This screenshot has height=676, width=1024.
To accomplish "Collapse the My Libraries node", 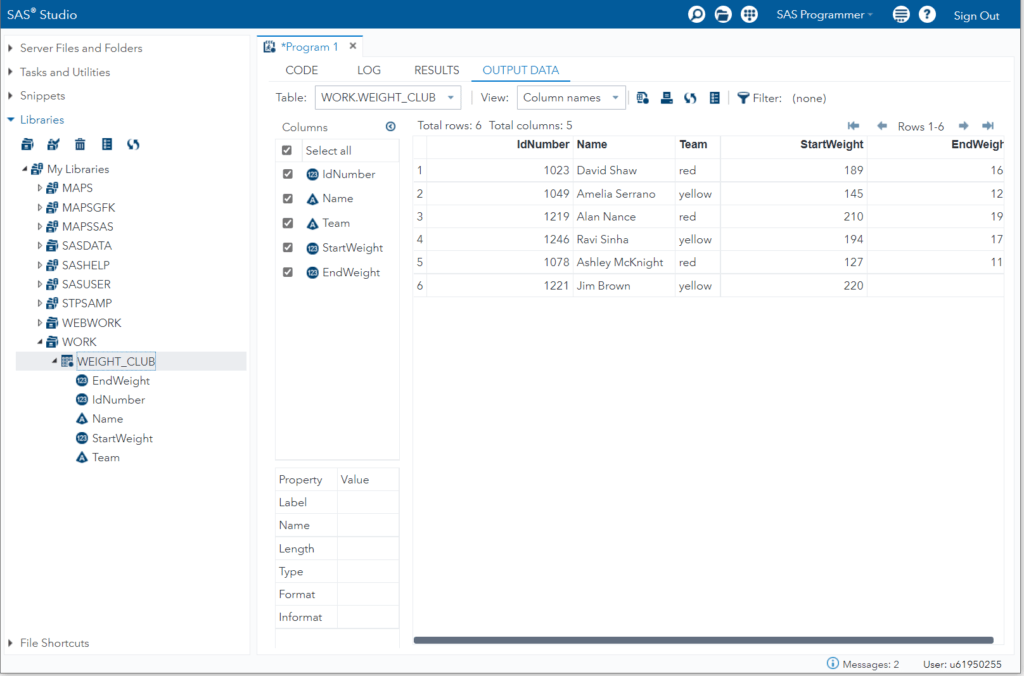I will tap(25, 169).
